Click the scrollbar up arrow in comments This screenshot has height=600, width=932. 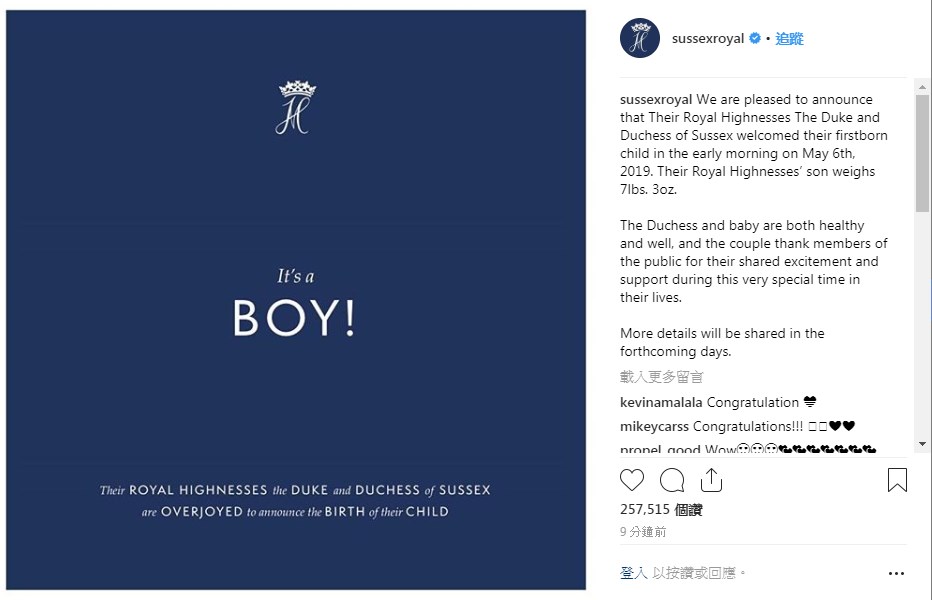coord(922,87)
